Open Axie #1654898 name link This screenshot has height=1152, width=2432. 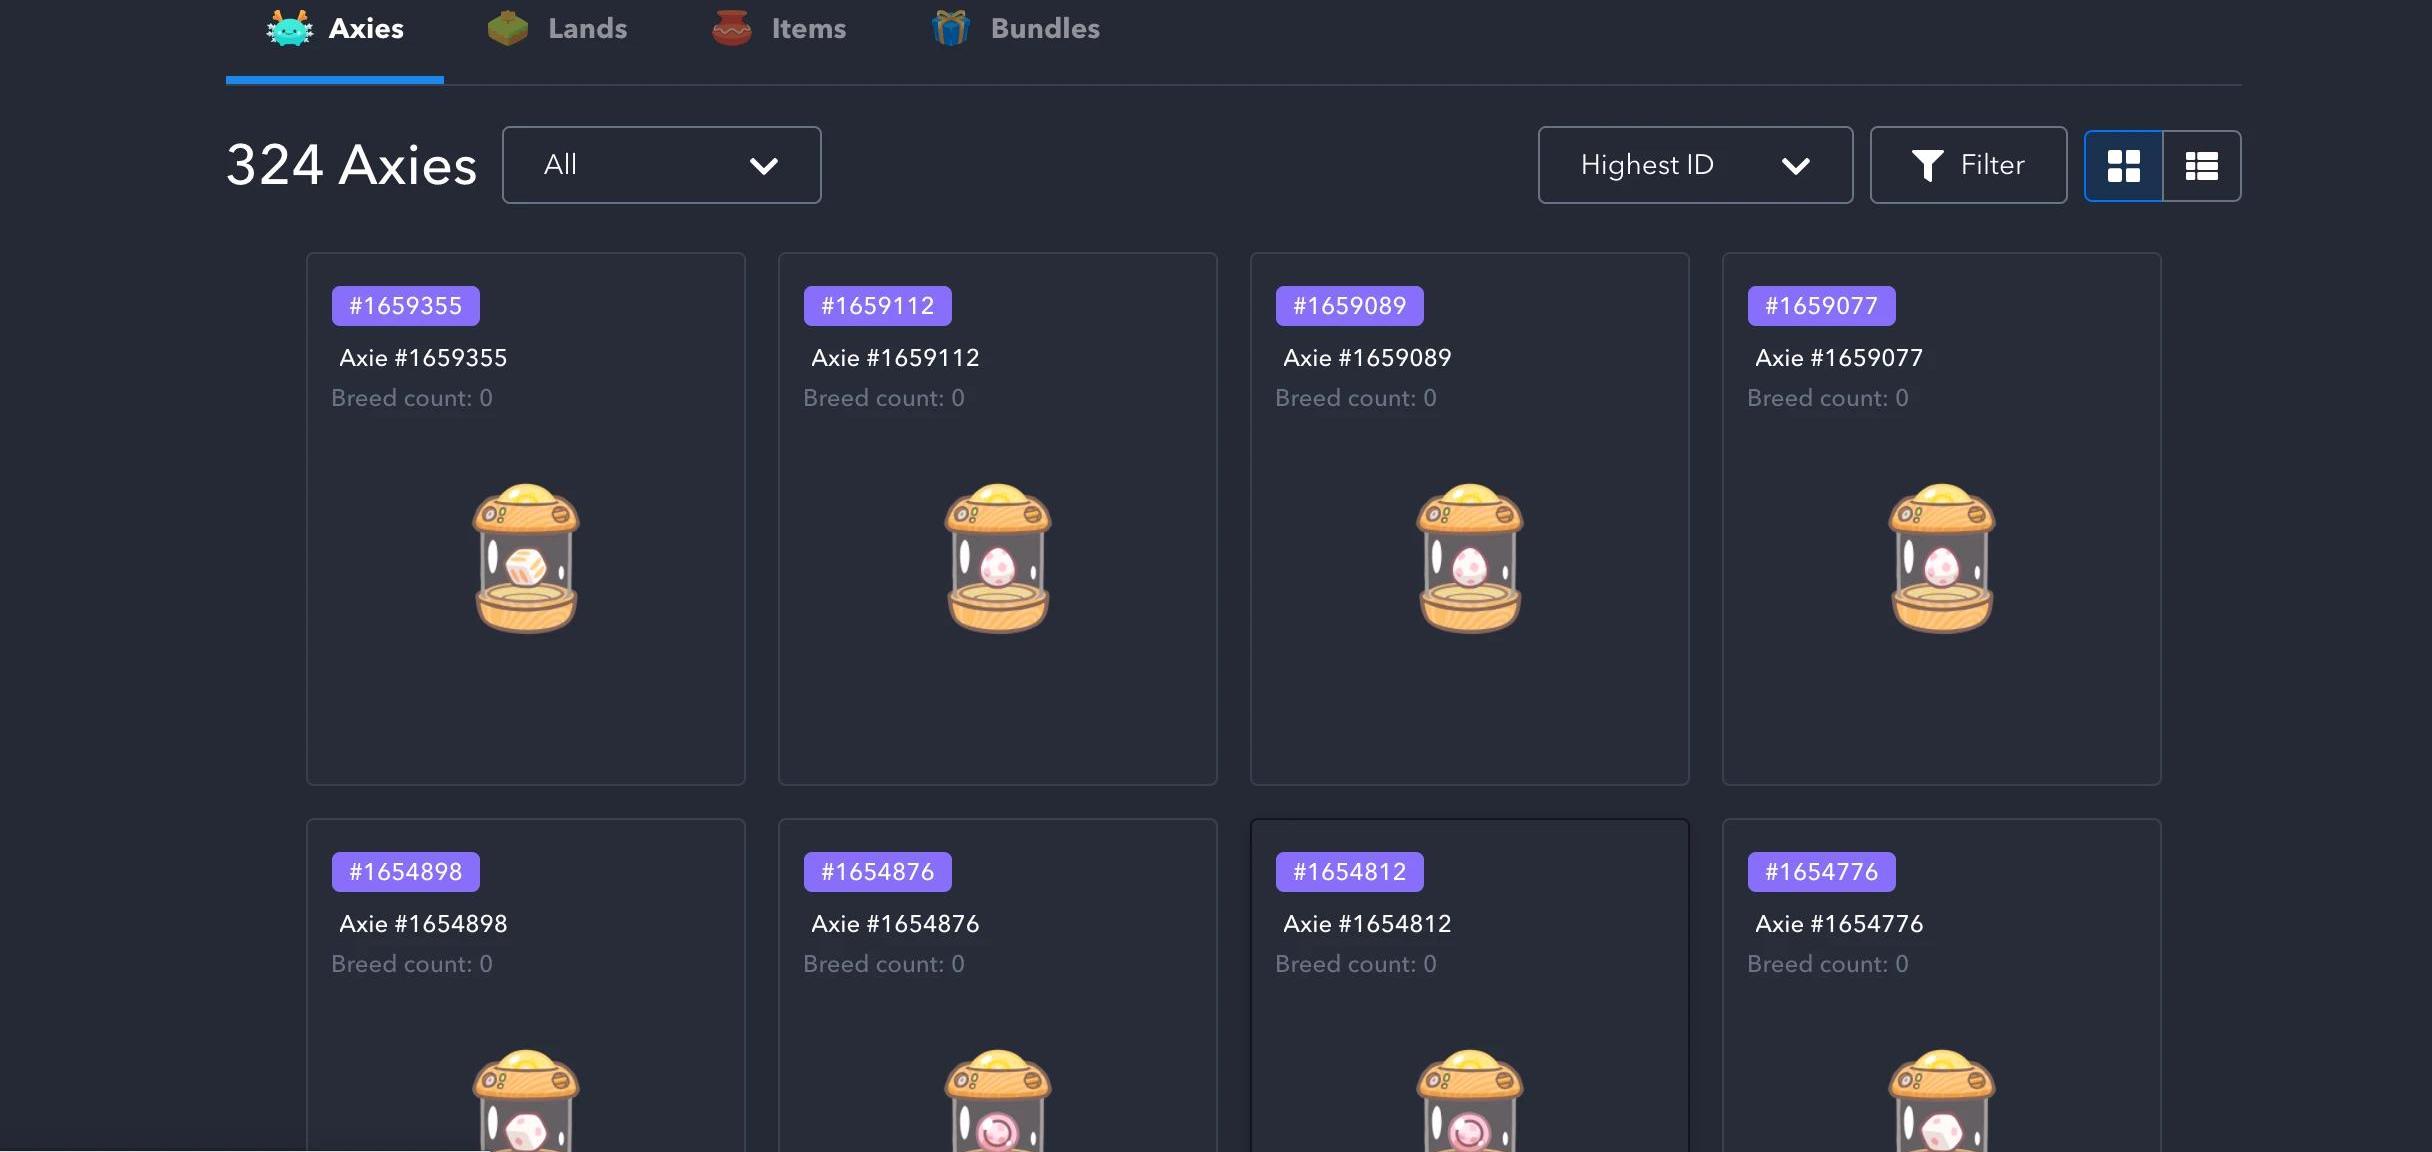(423, 924)
